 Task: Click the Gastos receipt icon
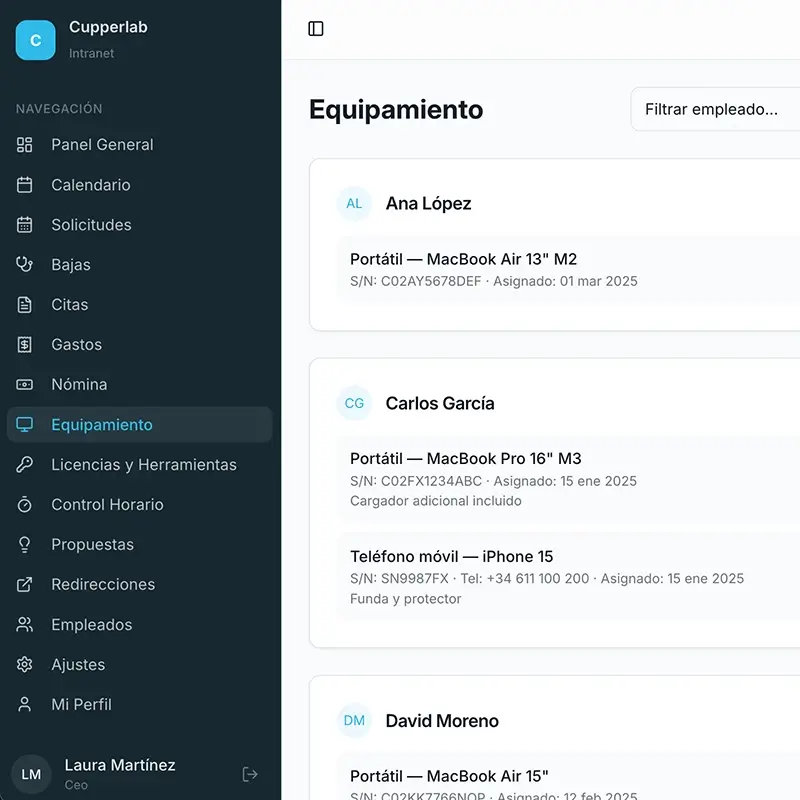pos(24,344)
